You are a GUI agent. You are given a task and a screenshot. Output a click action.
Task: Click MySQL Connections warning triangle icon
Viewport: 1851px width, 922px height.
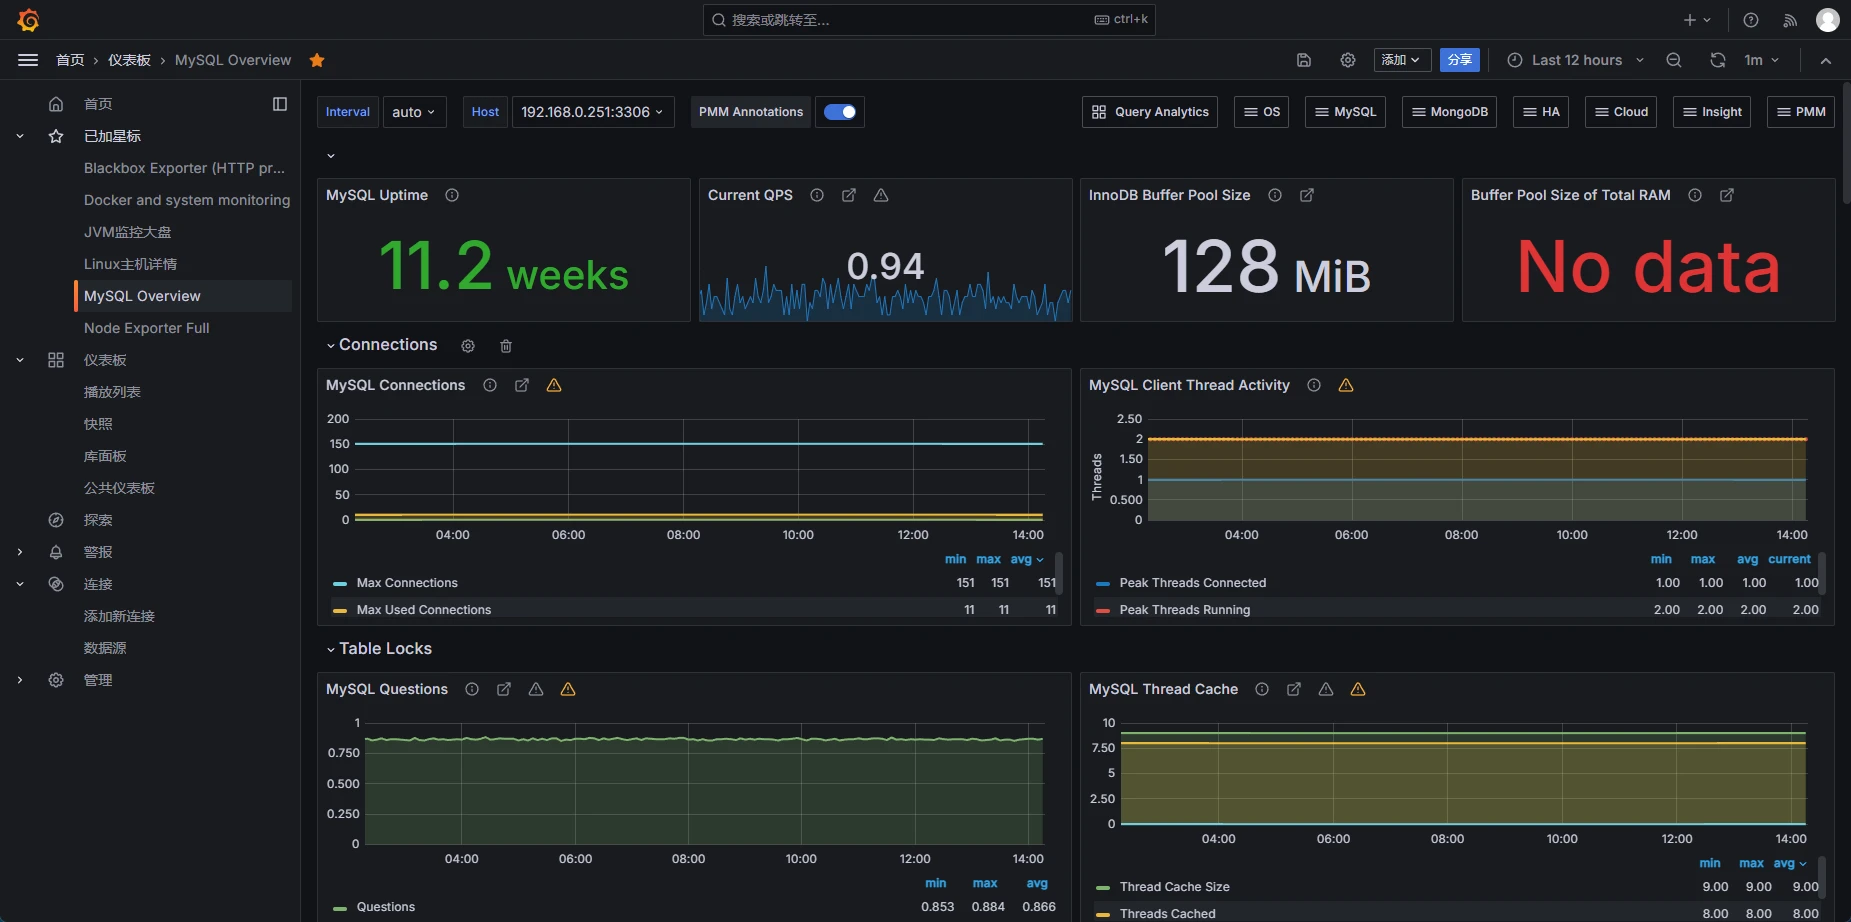554,385
